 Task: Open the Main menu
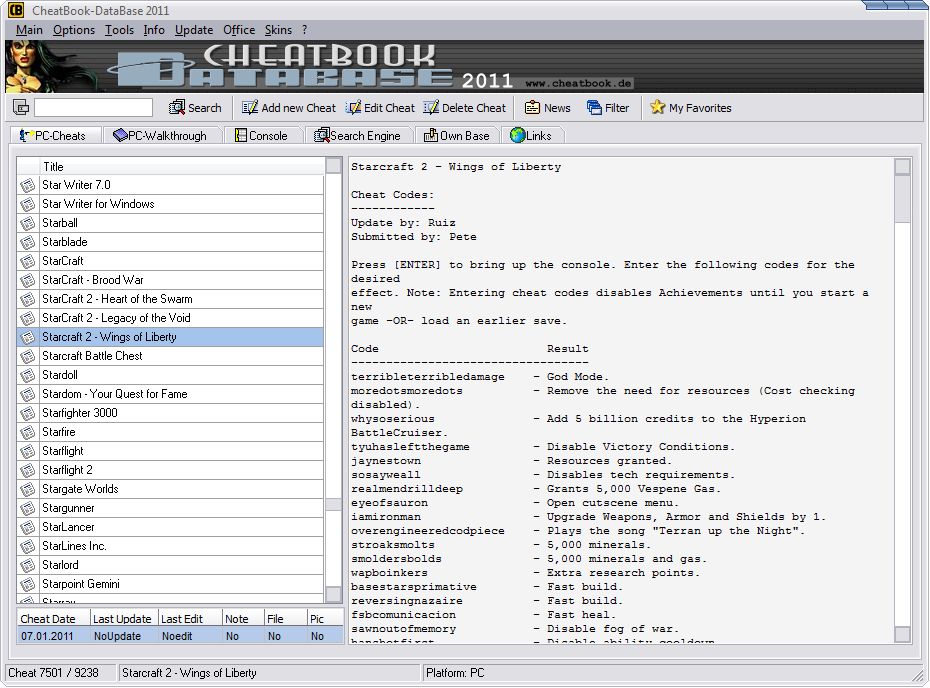(29, 30)
